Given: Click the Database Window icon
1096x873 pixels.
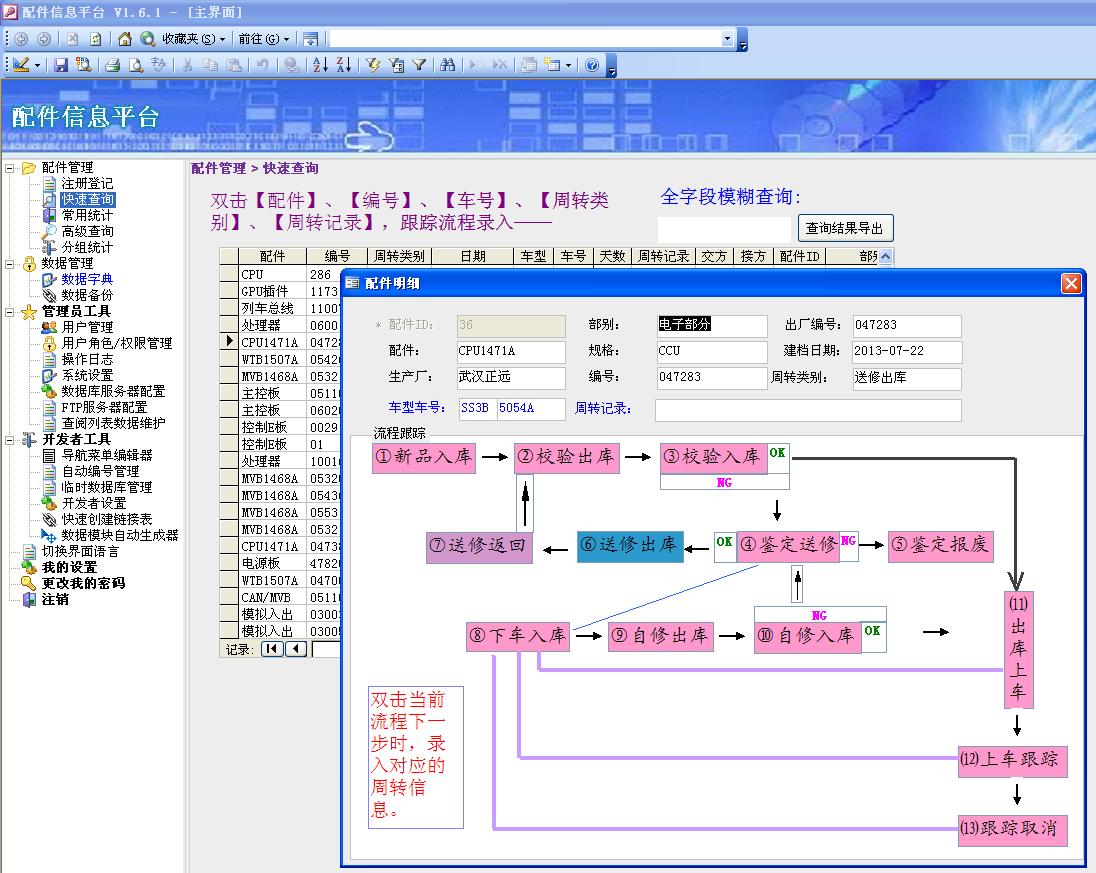Looking at the screenshot, I should pyautogui.click(x=529, y=65).
